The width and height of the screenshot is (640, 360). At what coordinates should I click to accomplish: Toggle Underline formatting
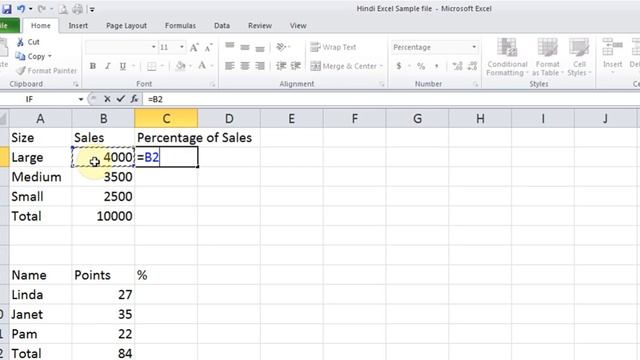[x=122, y=66]
